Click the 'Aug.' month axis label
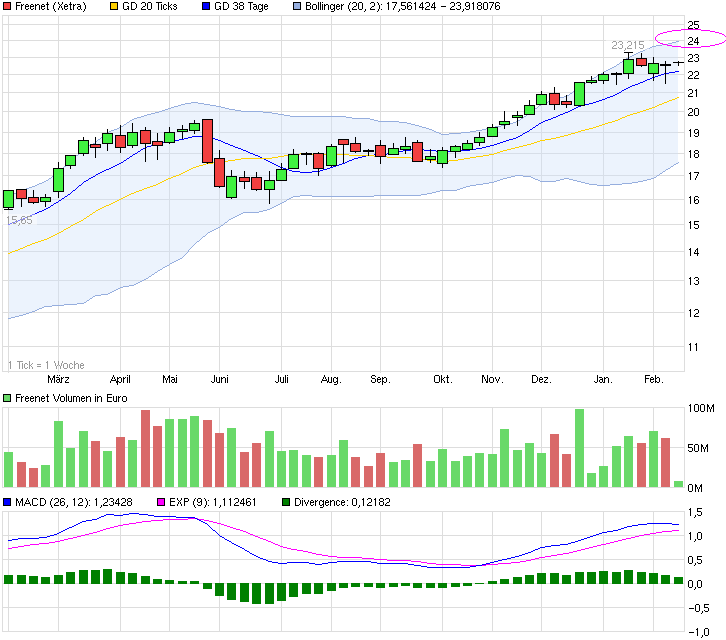This screenshot has width=726, height=640. 331,379
